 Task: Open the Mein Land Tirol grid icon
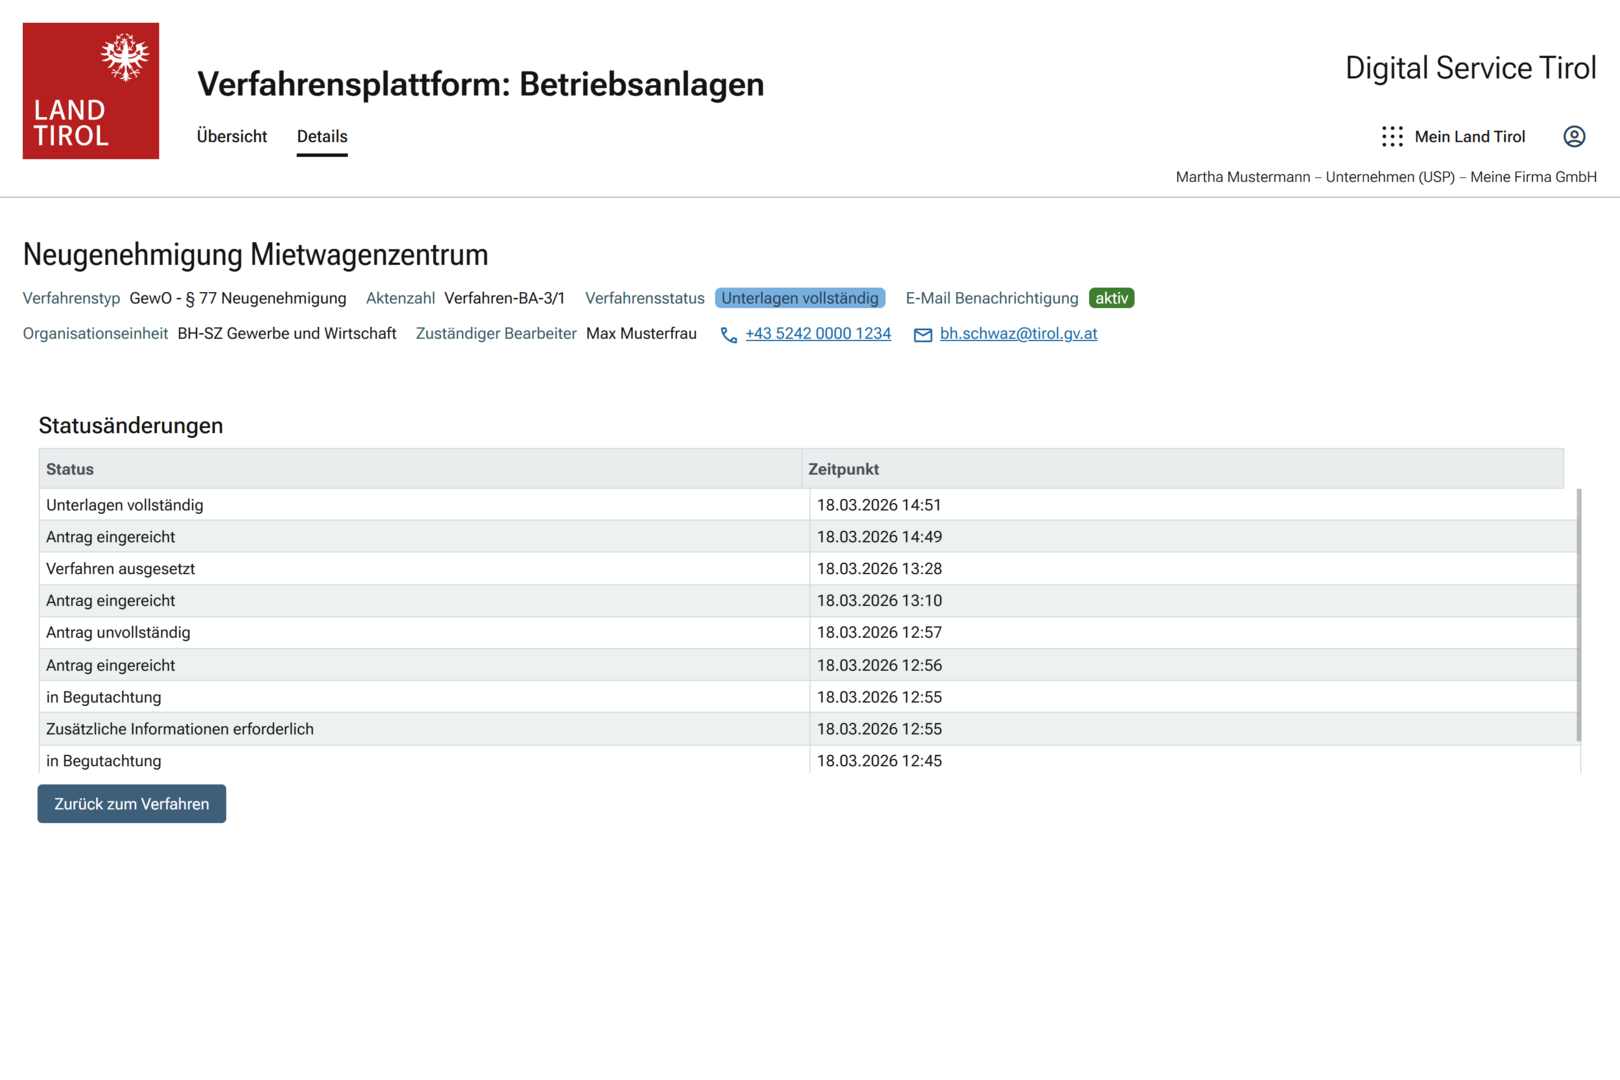1392,137
